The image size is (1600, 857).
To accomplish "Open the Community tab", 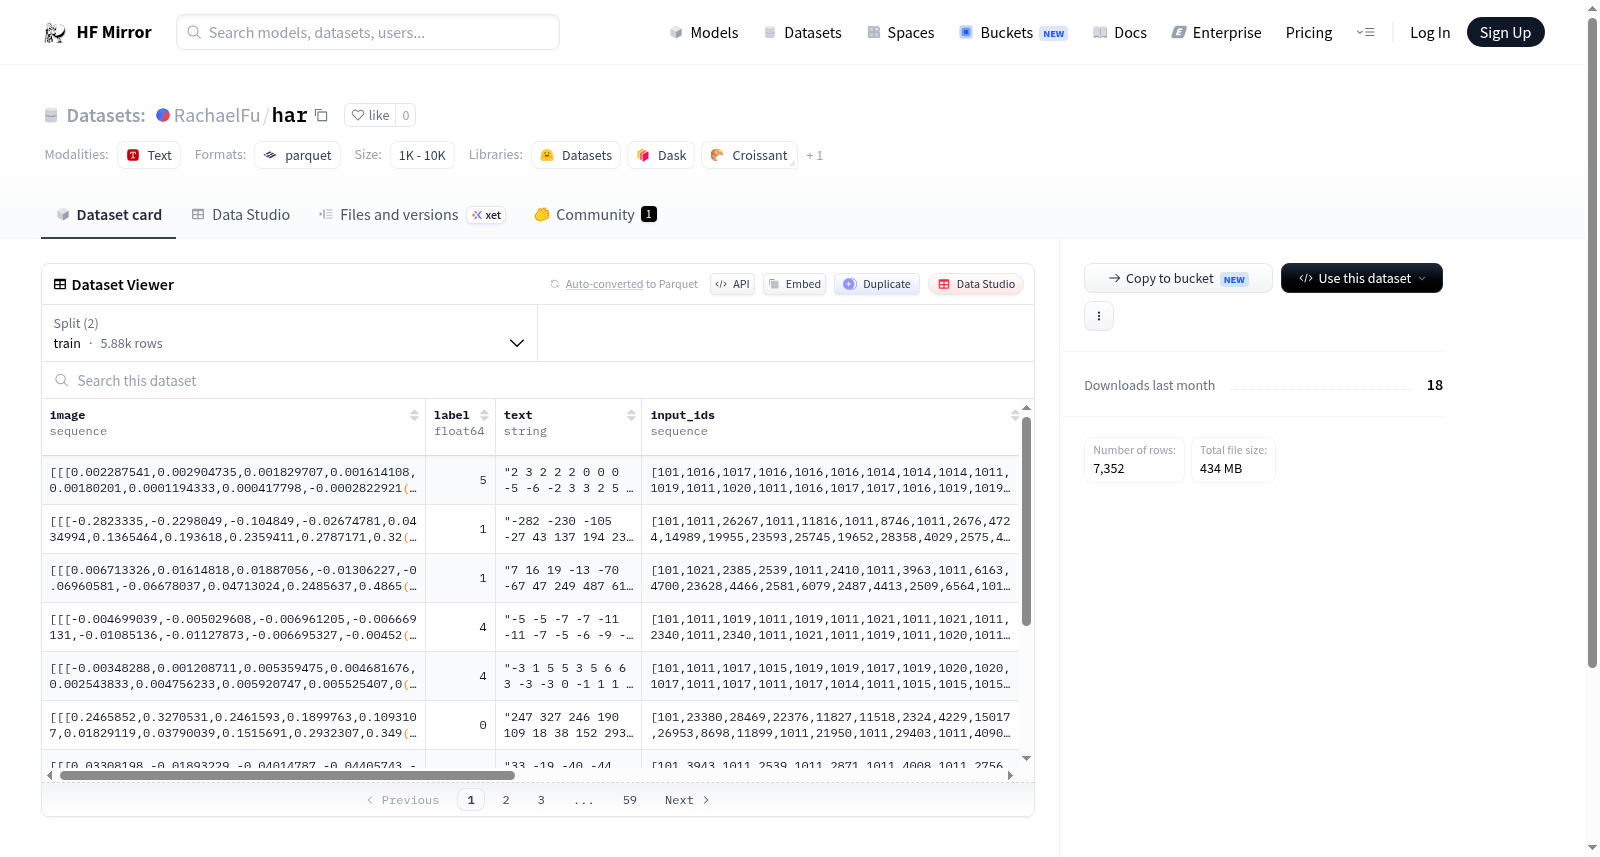I will tap(595, 215).
